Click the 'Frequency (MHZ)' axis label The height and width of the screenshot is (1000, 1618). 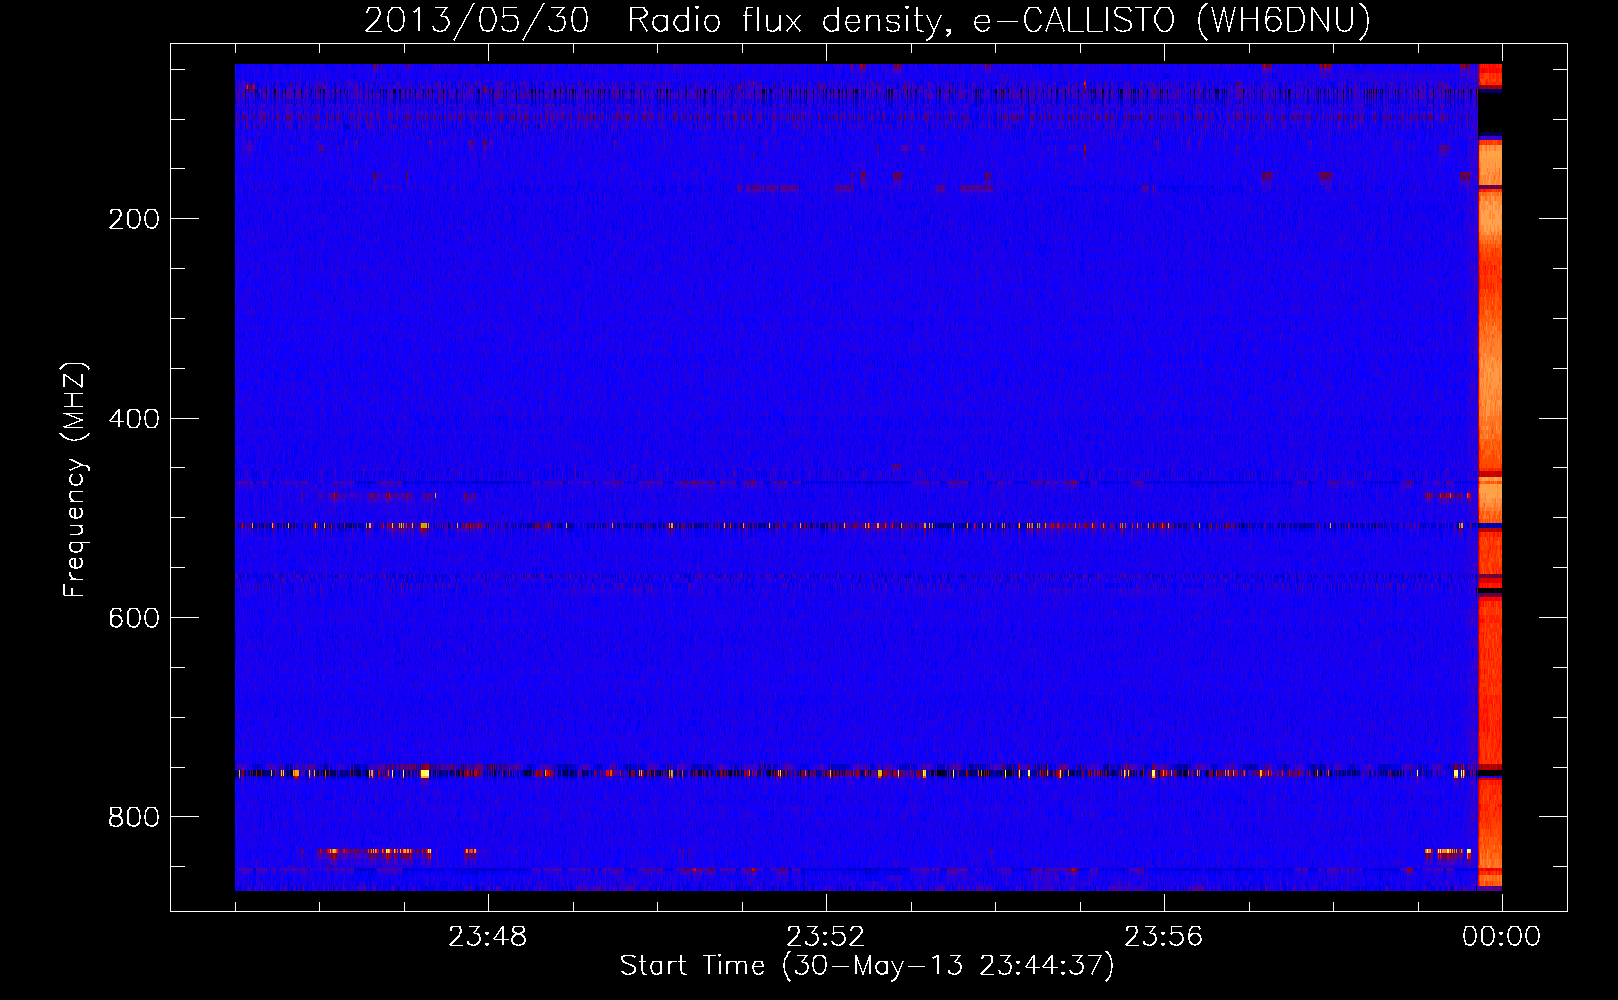click(75, 480)
